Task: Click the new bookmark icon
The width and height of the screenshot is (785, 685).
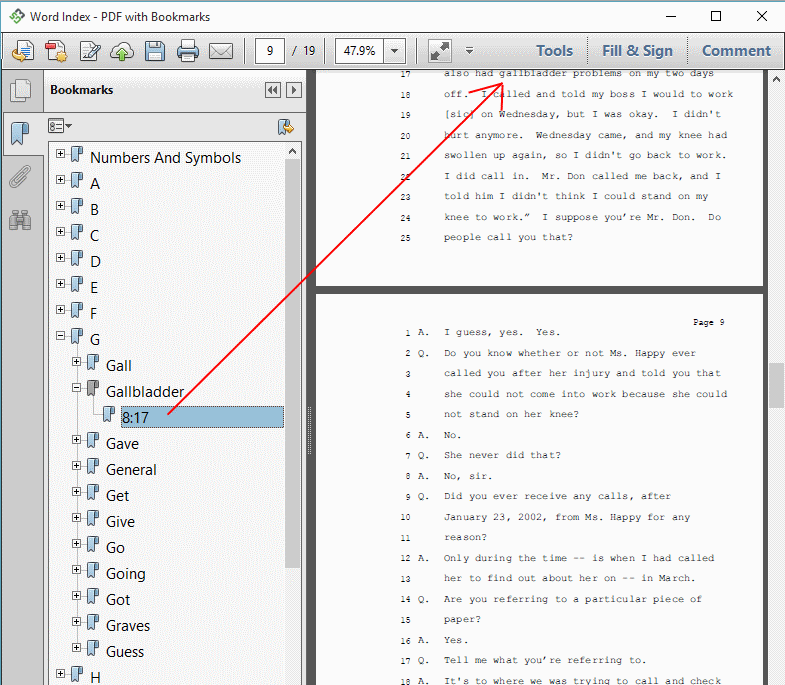Action: (x=285, y=127)
